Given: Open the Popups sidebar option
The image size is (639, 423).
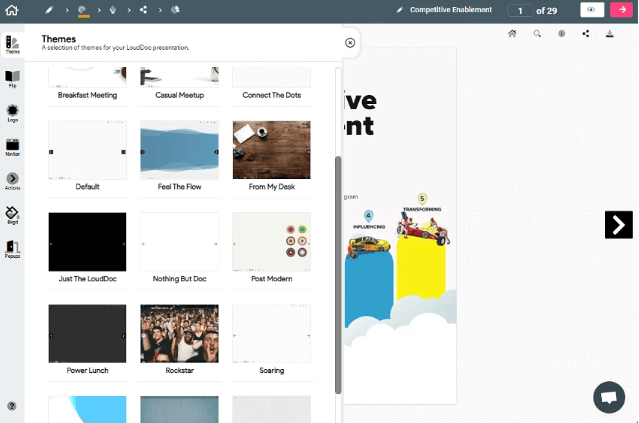Looking at the screenshot, I should (12, 248).
